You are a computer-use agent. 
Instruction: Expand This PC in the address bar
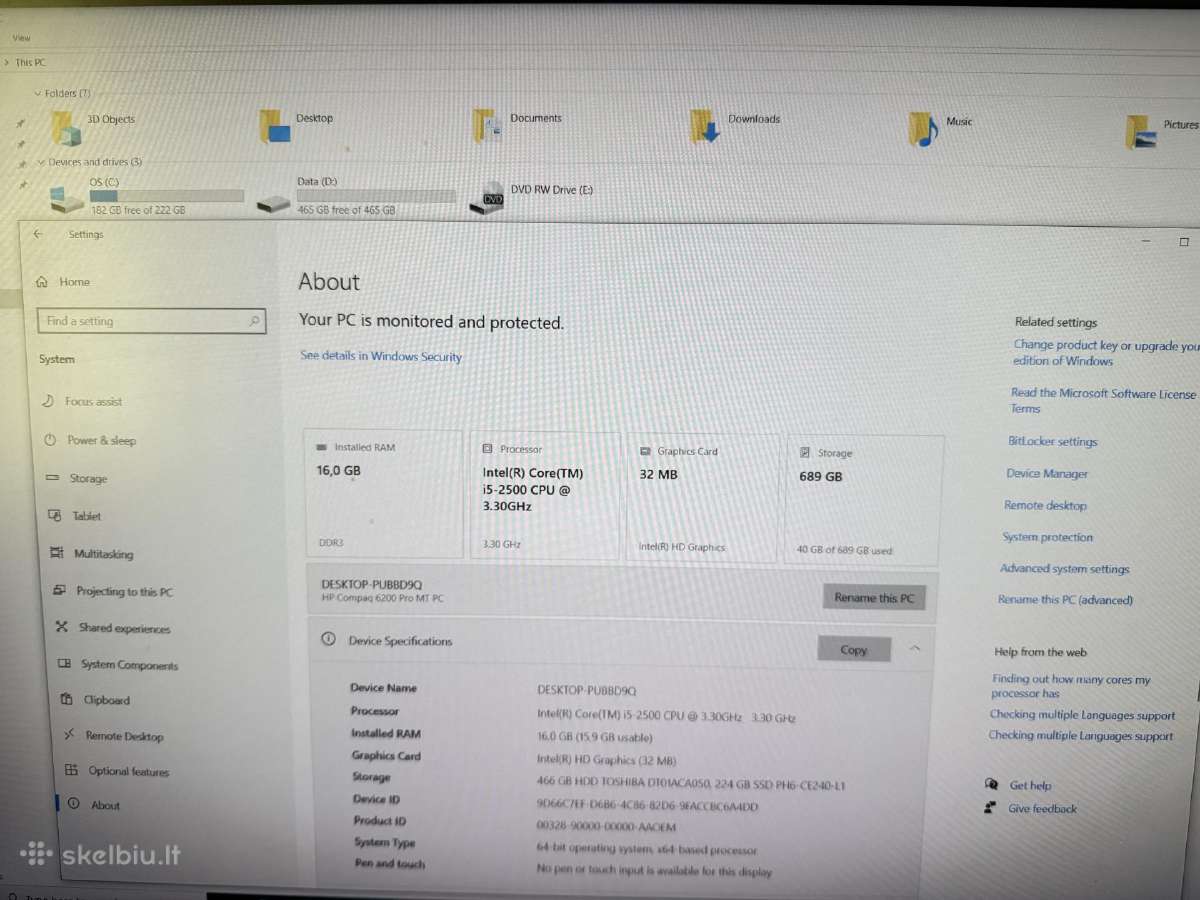coord(8,62)
